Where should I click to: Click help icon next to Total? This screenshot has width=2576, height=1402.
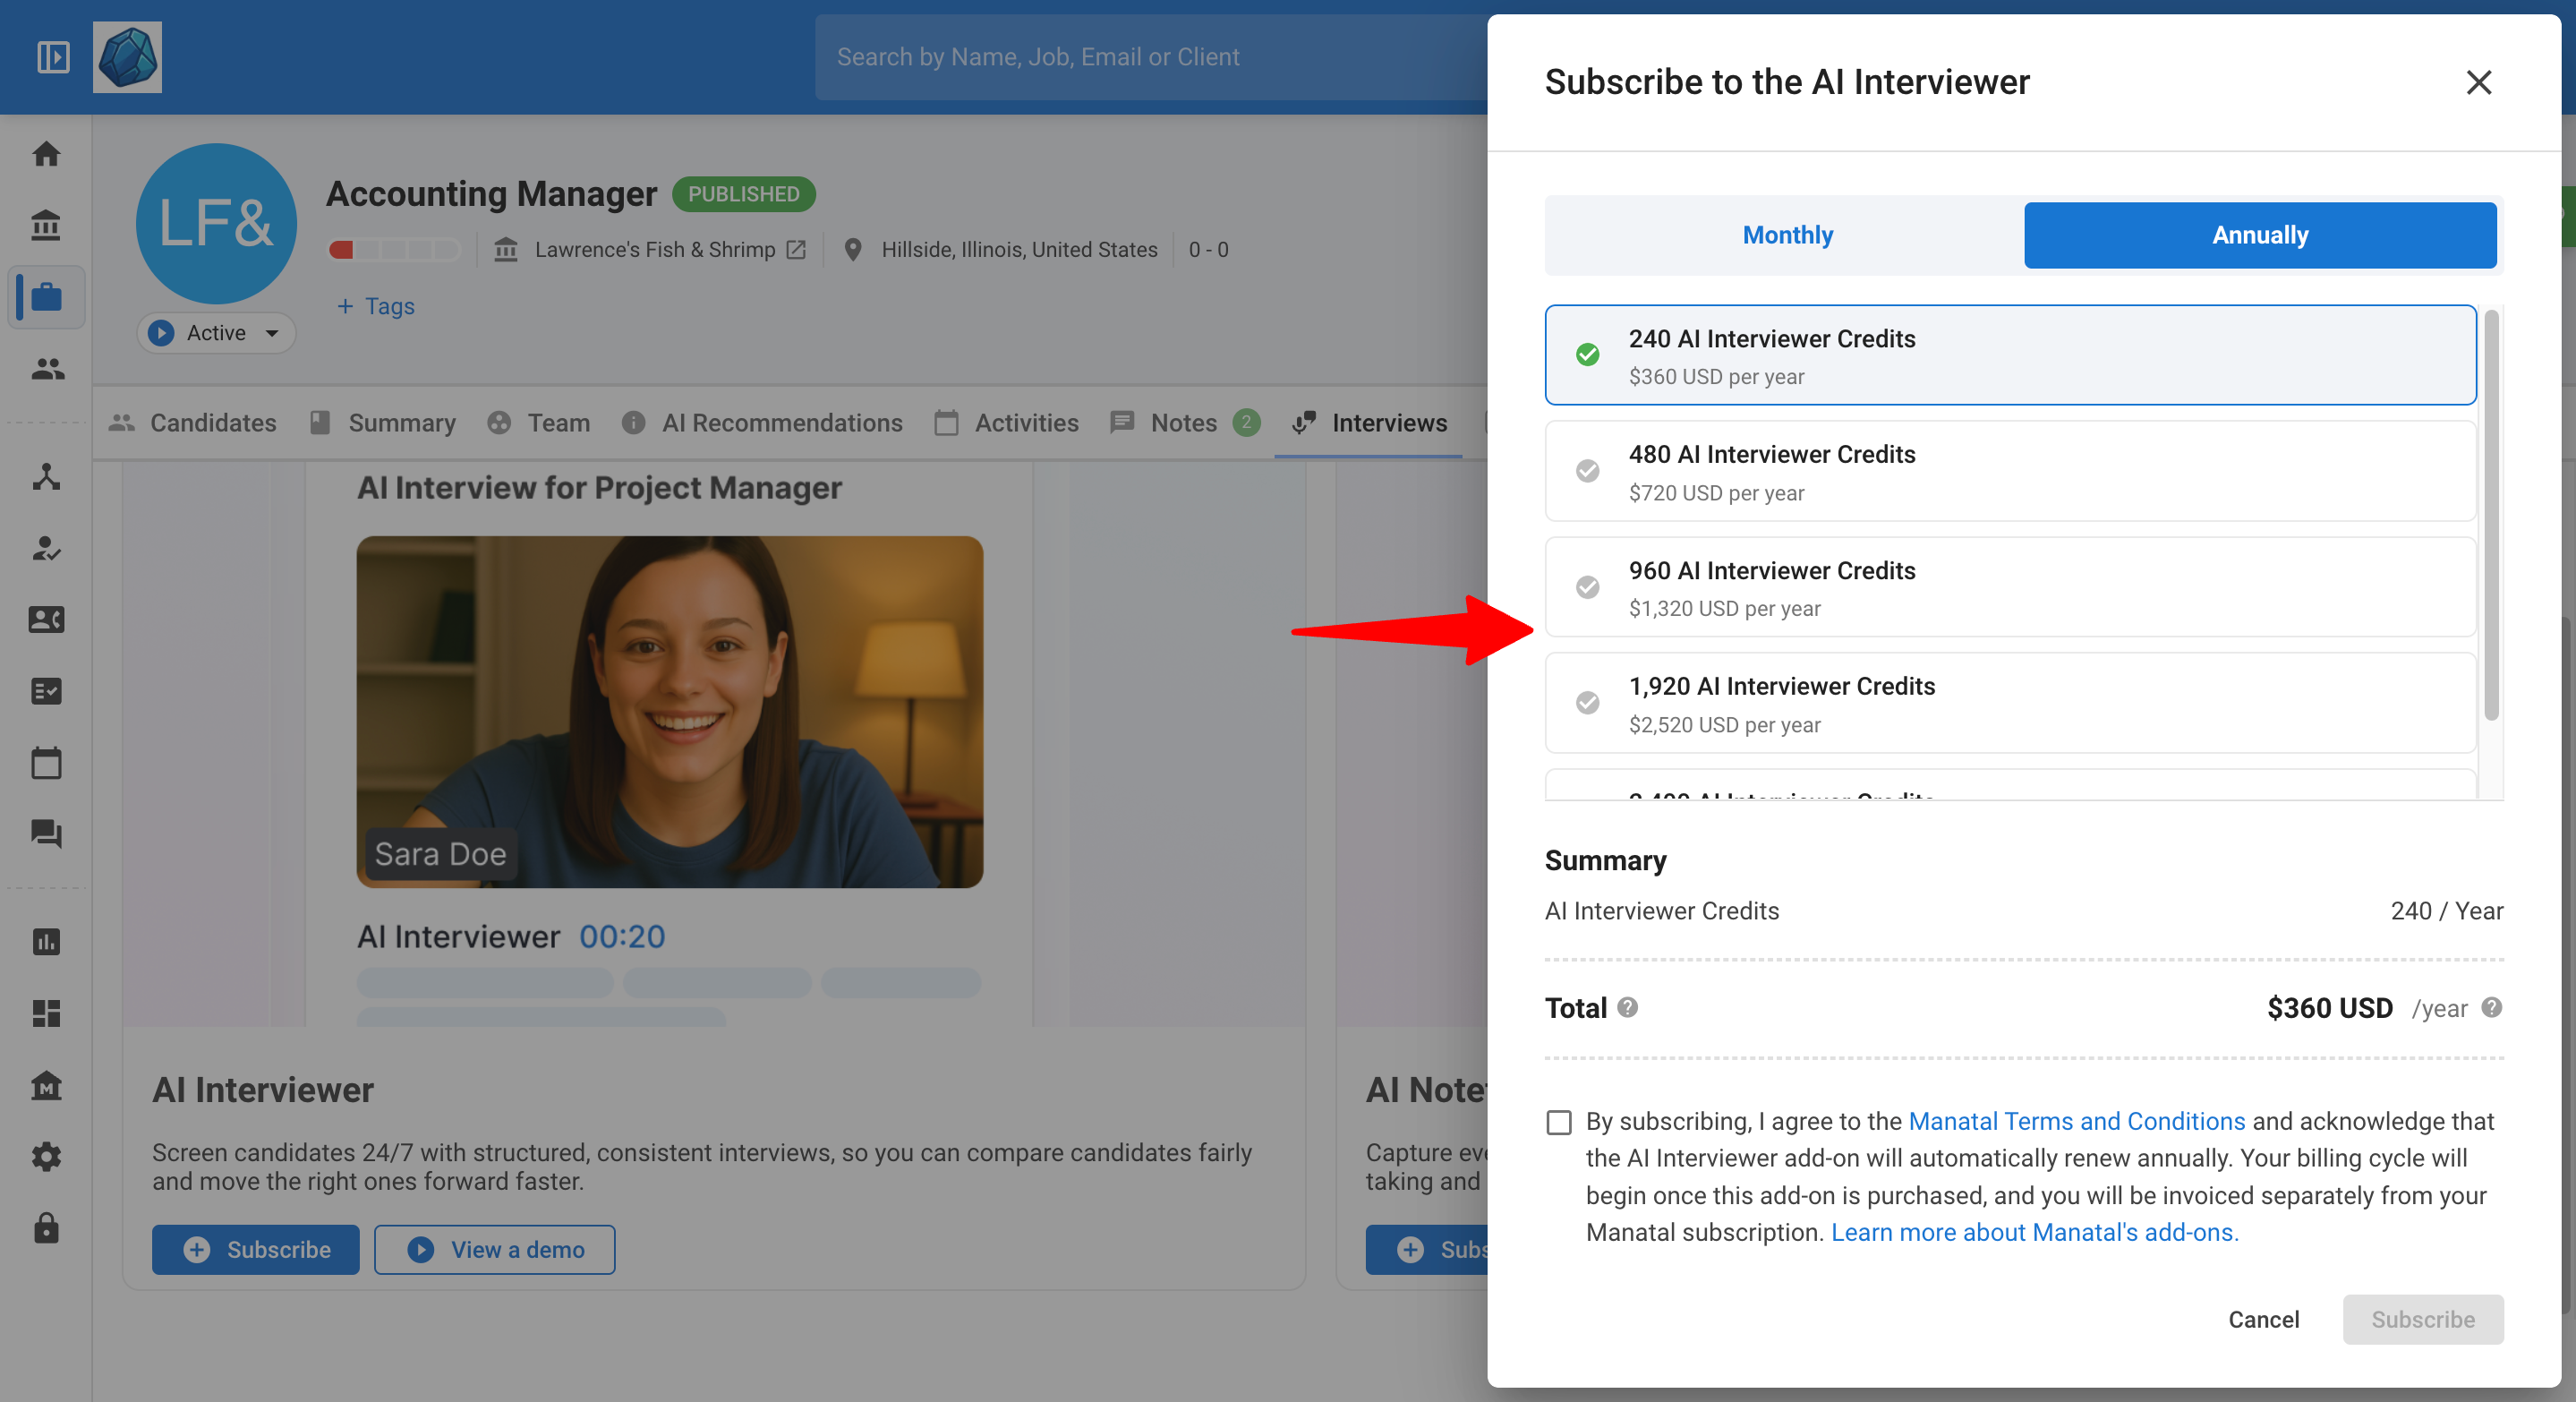[x=1628, y=1007]
